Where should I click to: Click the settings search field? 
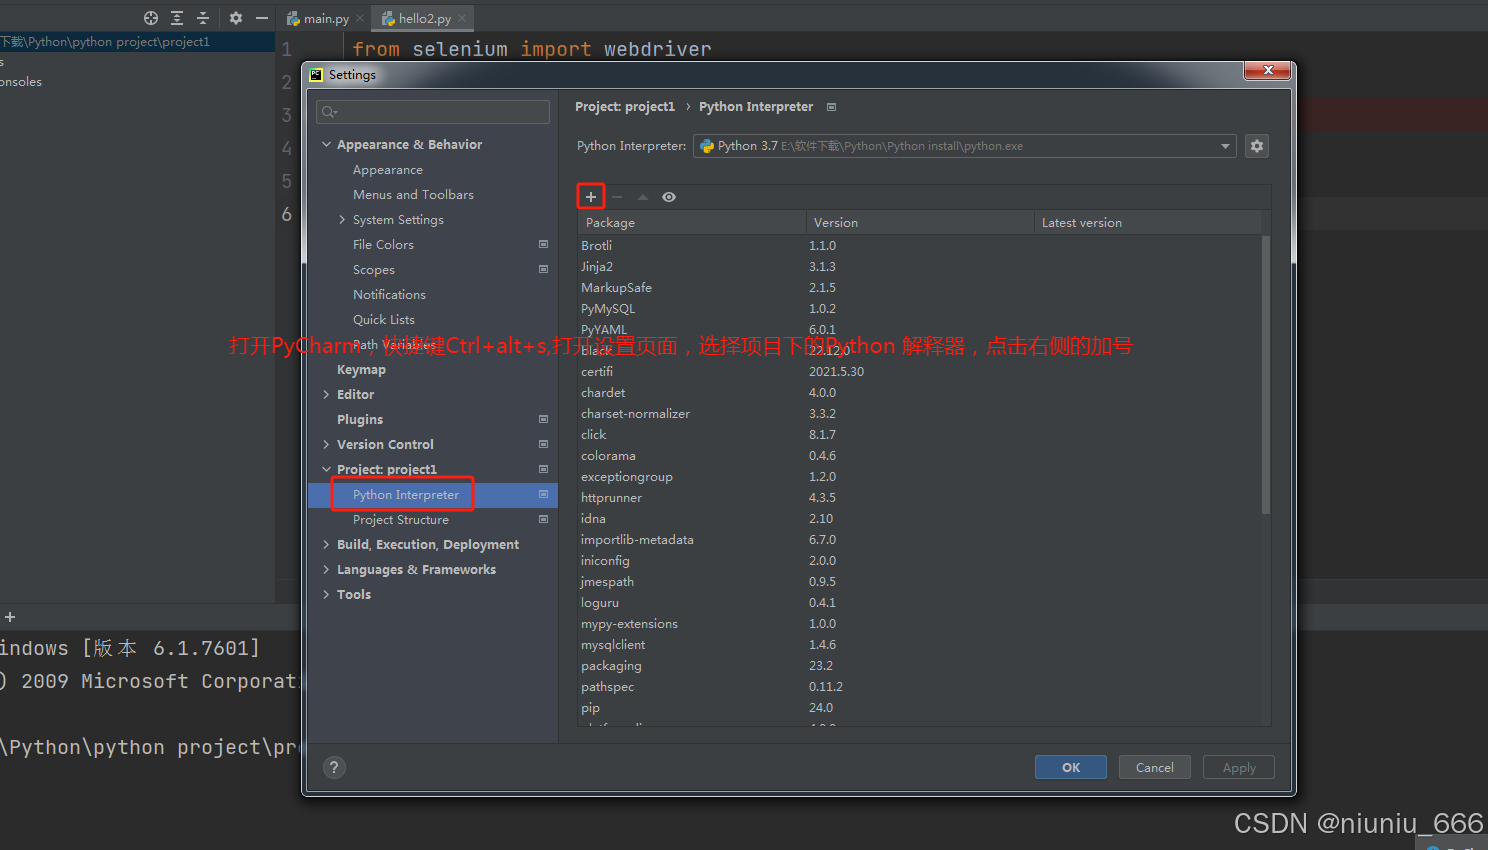pos(433,112)
